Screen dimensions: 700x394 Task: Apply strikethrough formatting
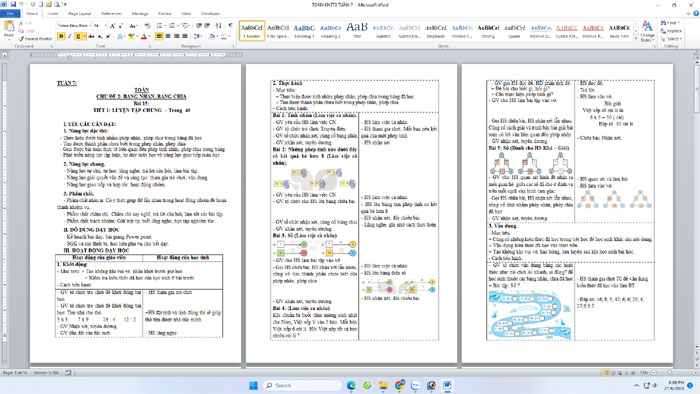(x=91, y=37)
